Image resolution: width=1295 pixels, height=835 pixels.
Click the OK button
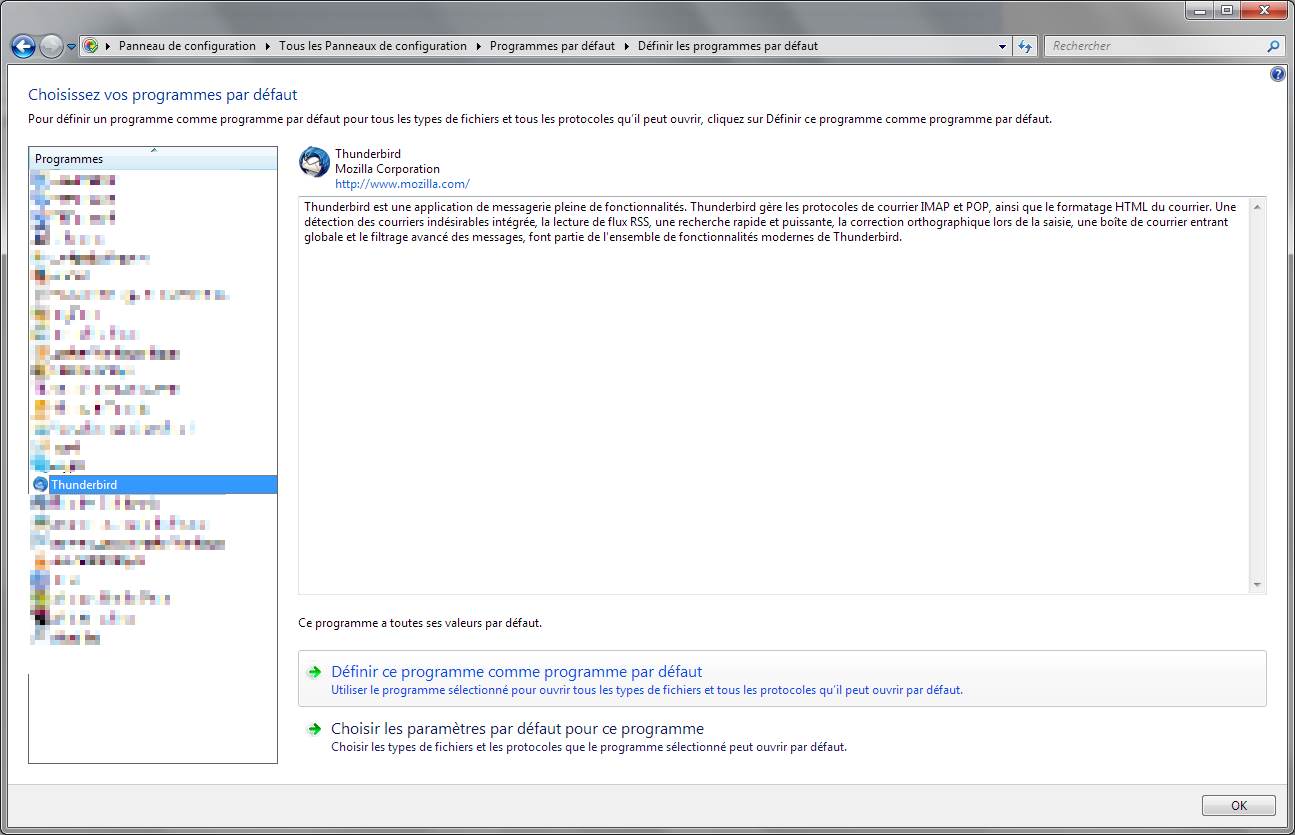coord(1239,805)
